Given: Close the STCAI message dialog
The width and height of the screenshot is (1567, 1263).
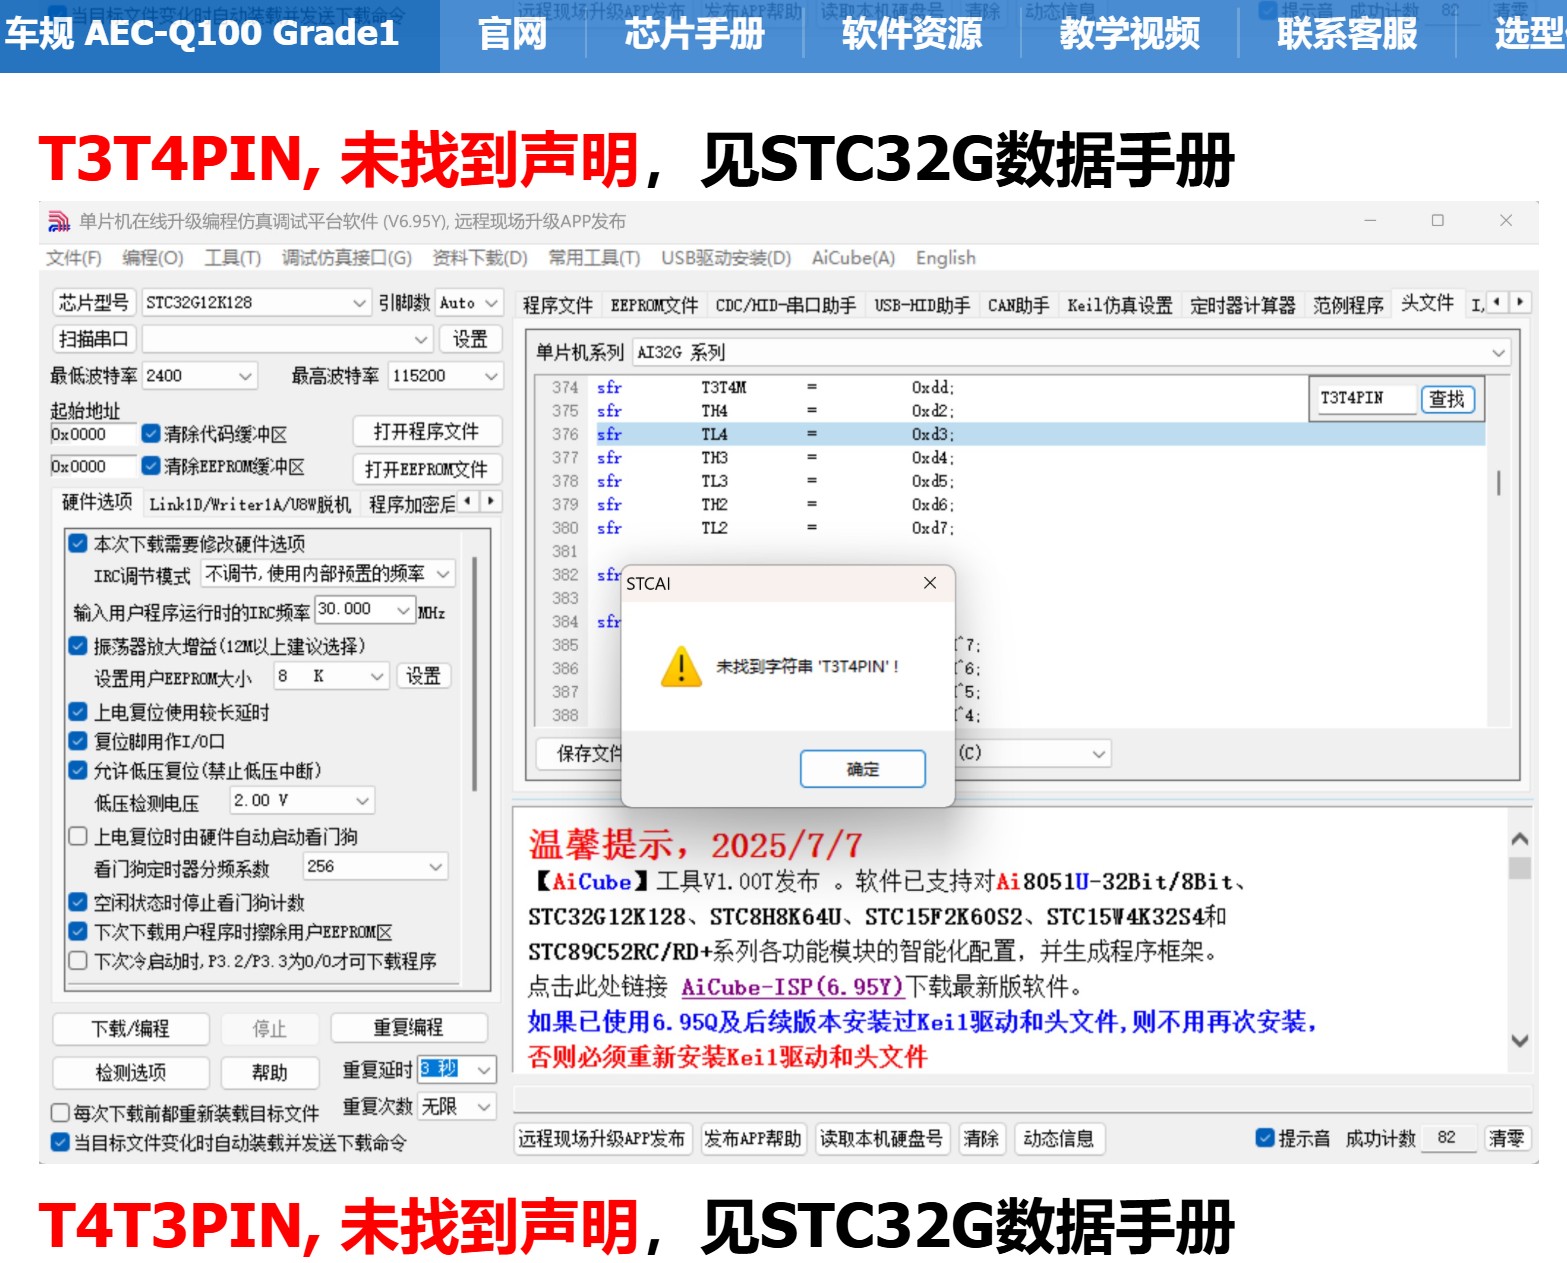Looking at the screenshot, I should pyautogui.click(x=930, y=583).
